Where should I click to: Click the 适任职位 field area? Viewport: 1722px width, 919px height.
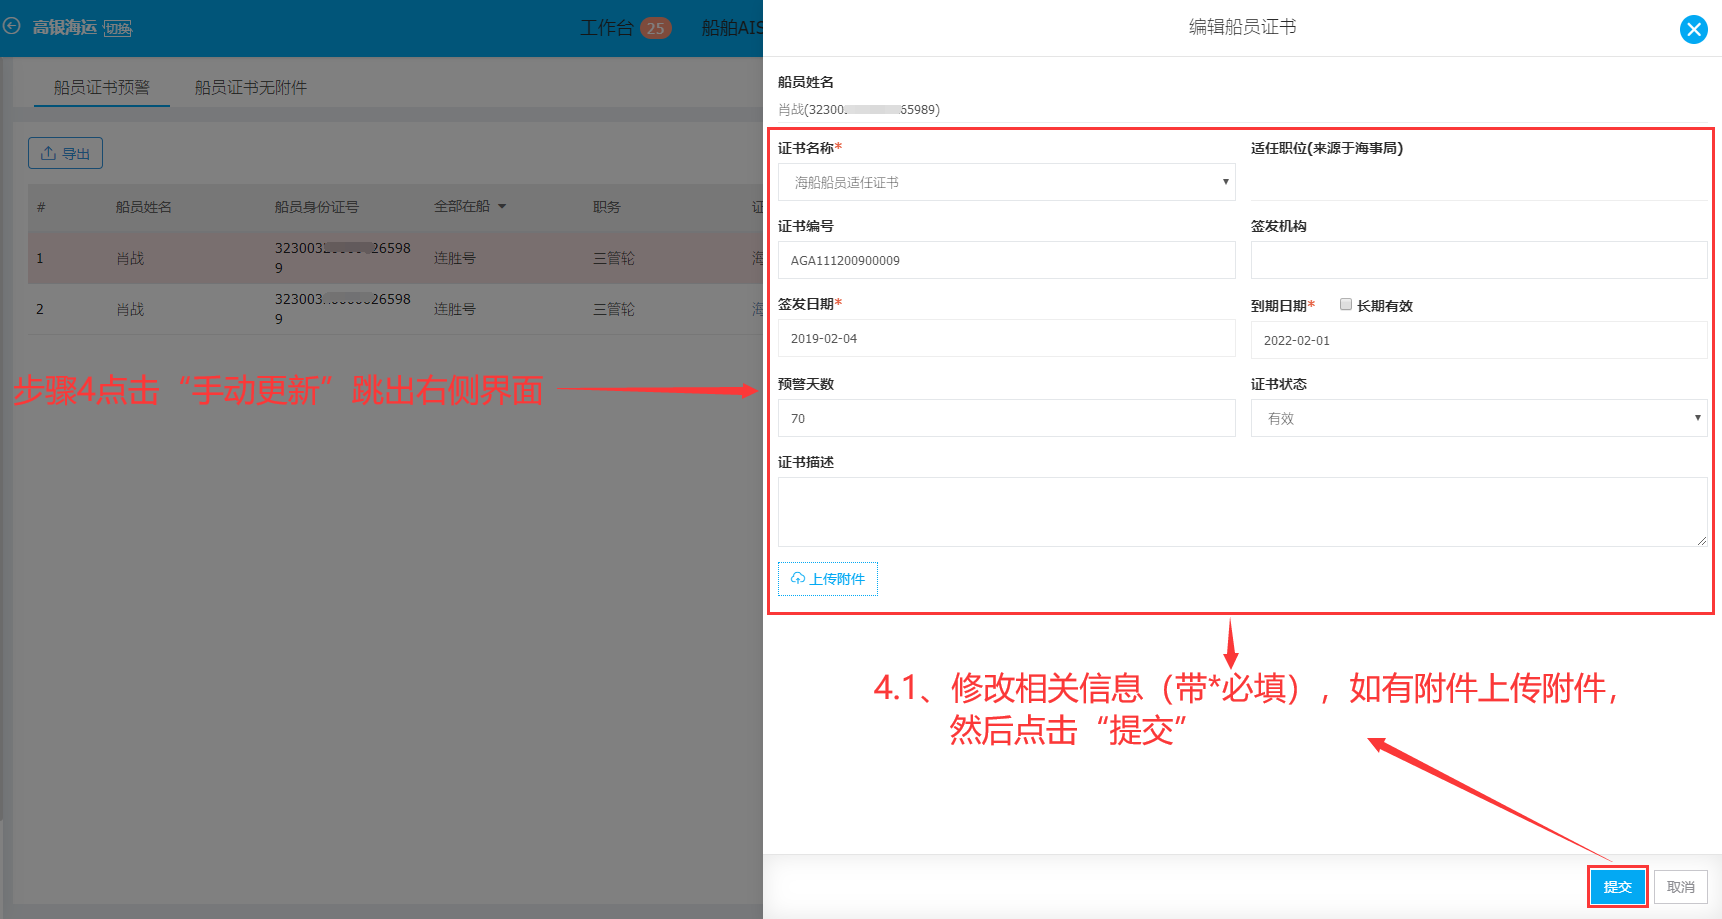[1478, 182]
